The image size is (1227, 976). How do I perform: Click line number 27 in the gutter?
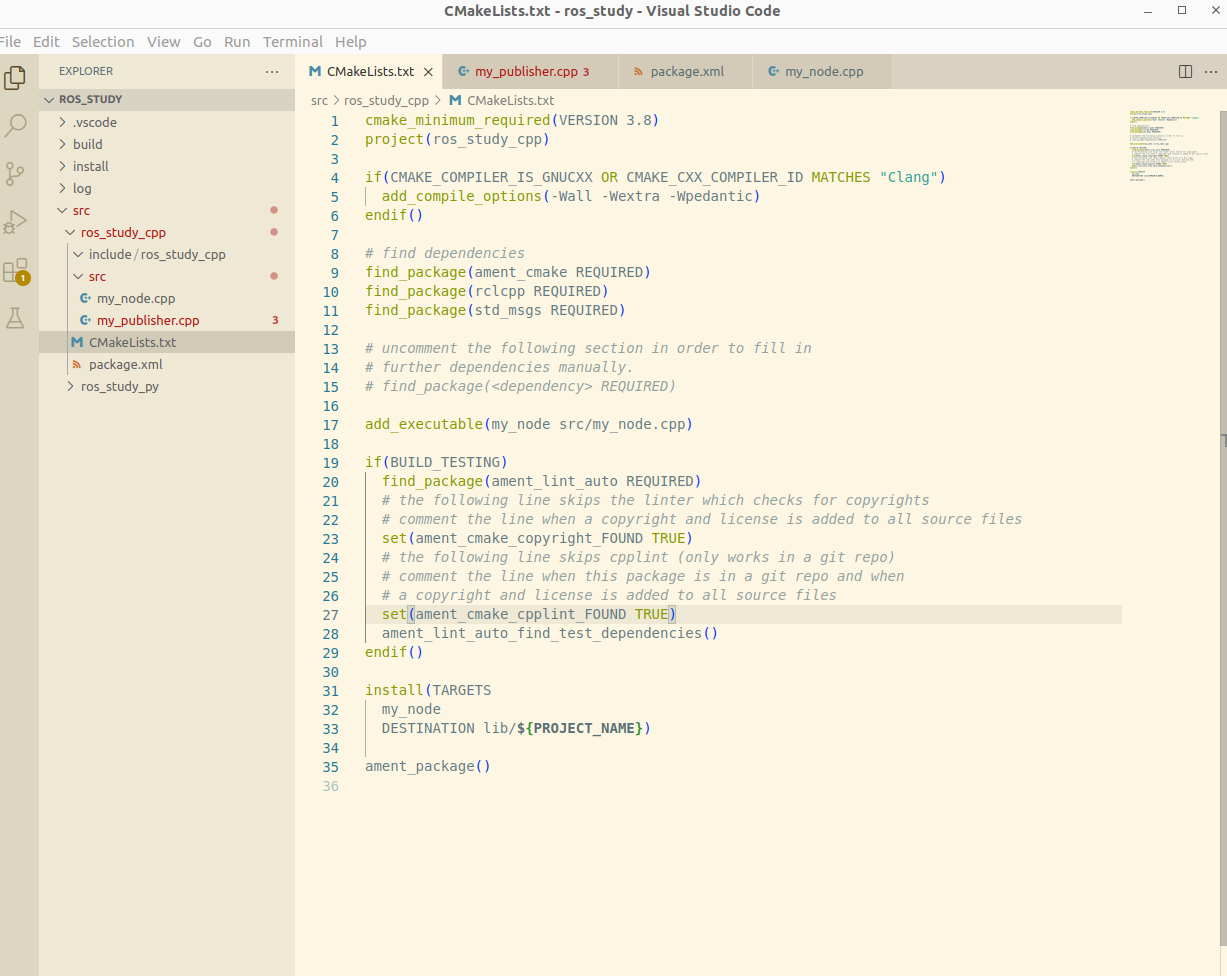[331, 614]
